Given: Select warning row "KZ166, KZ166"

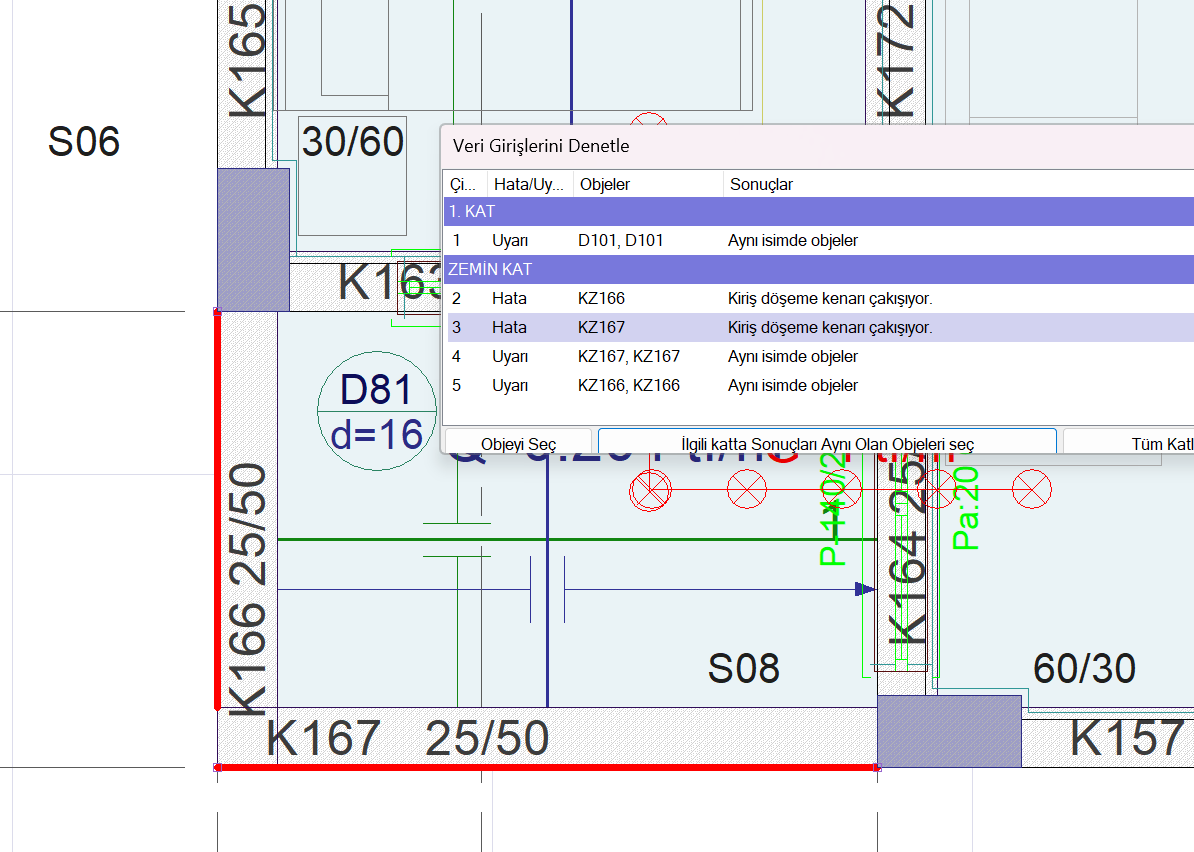Looking at the screenshot, I should pyautogui.click(x=819, y=385).
